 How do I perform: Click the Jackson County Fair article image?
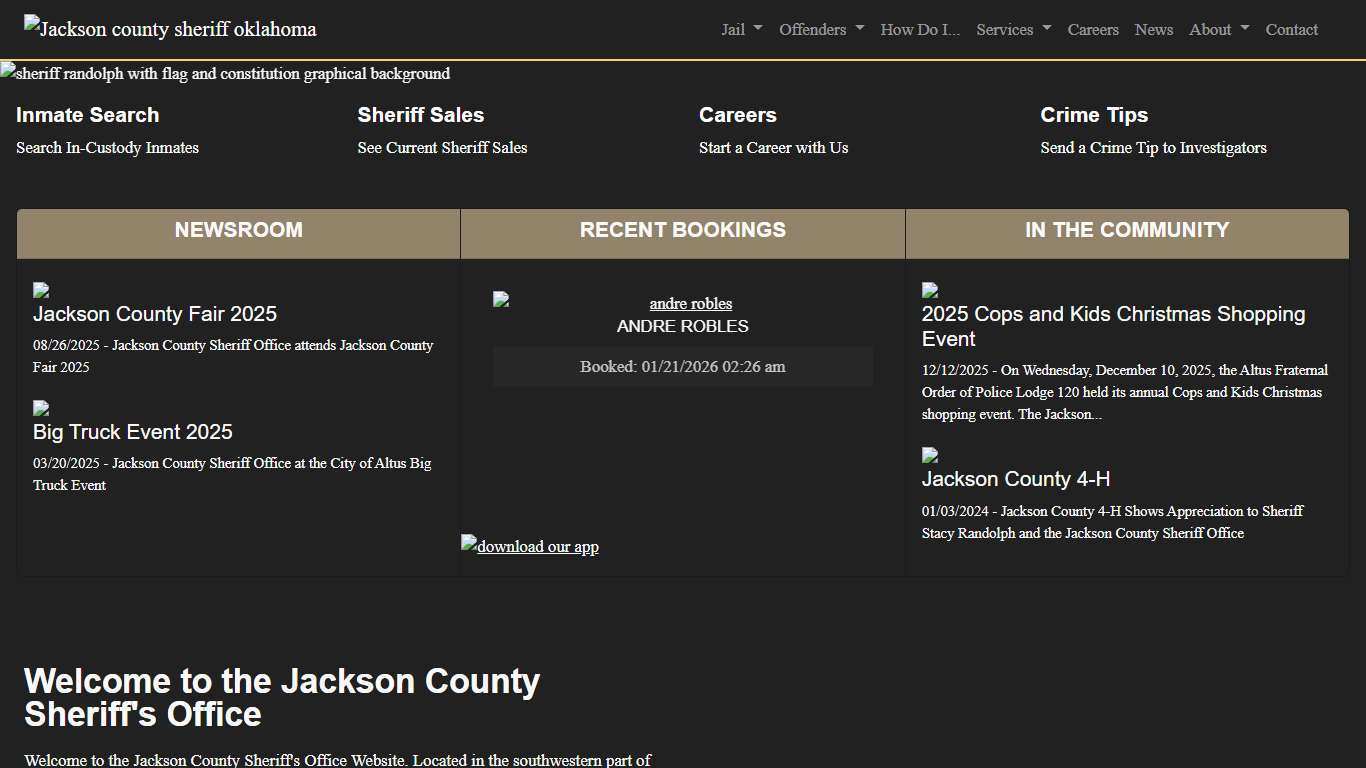pos(41,289)
